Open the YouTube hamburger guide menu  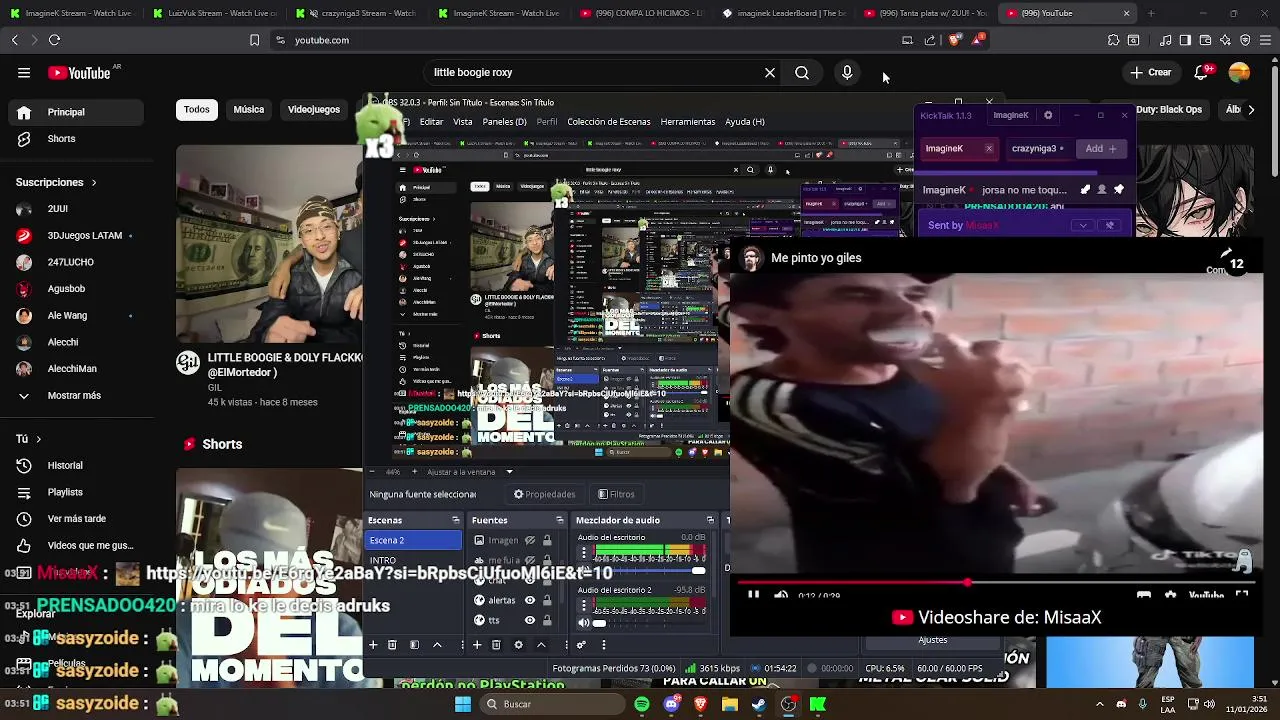coord(24,73)
